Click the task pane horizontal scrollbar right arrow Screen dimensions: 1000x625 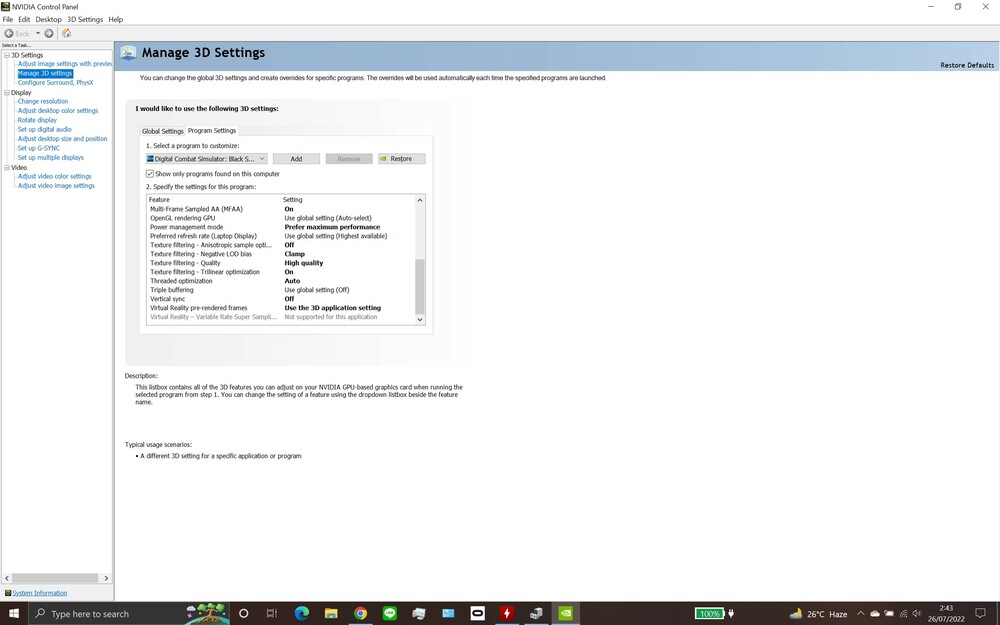(107, 578)
